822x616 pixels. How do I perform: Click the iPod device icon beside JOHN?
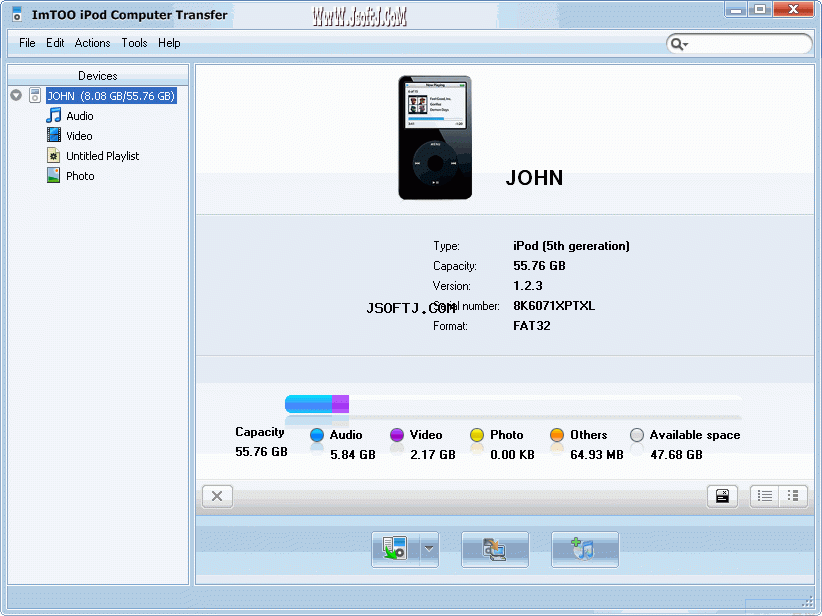35,95
